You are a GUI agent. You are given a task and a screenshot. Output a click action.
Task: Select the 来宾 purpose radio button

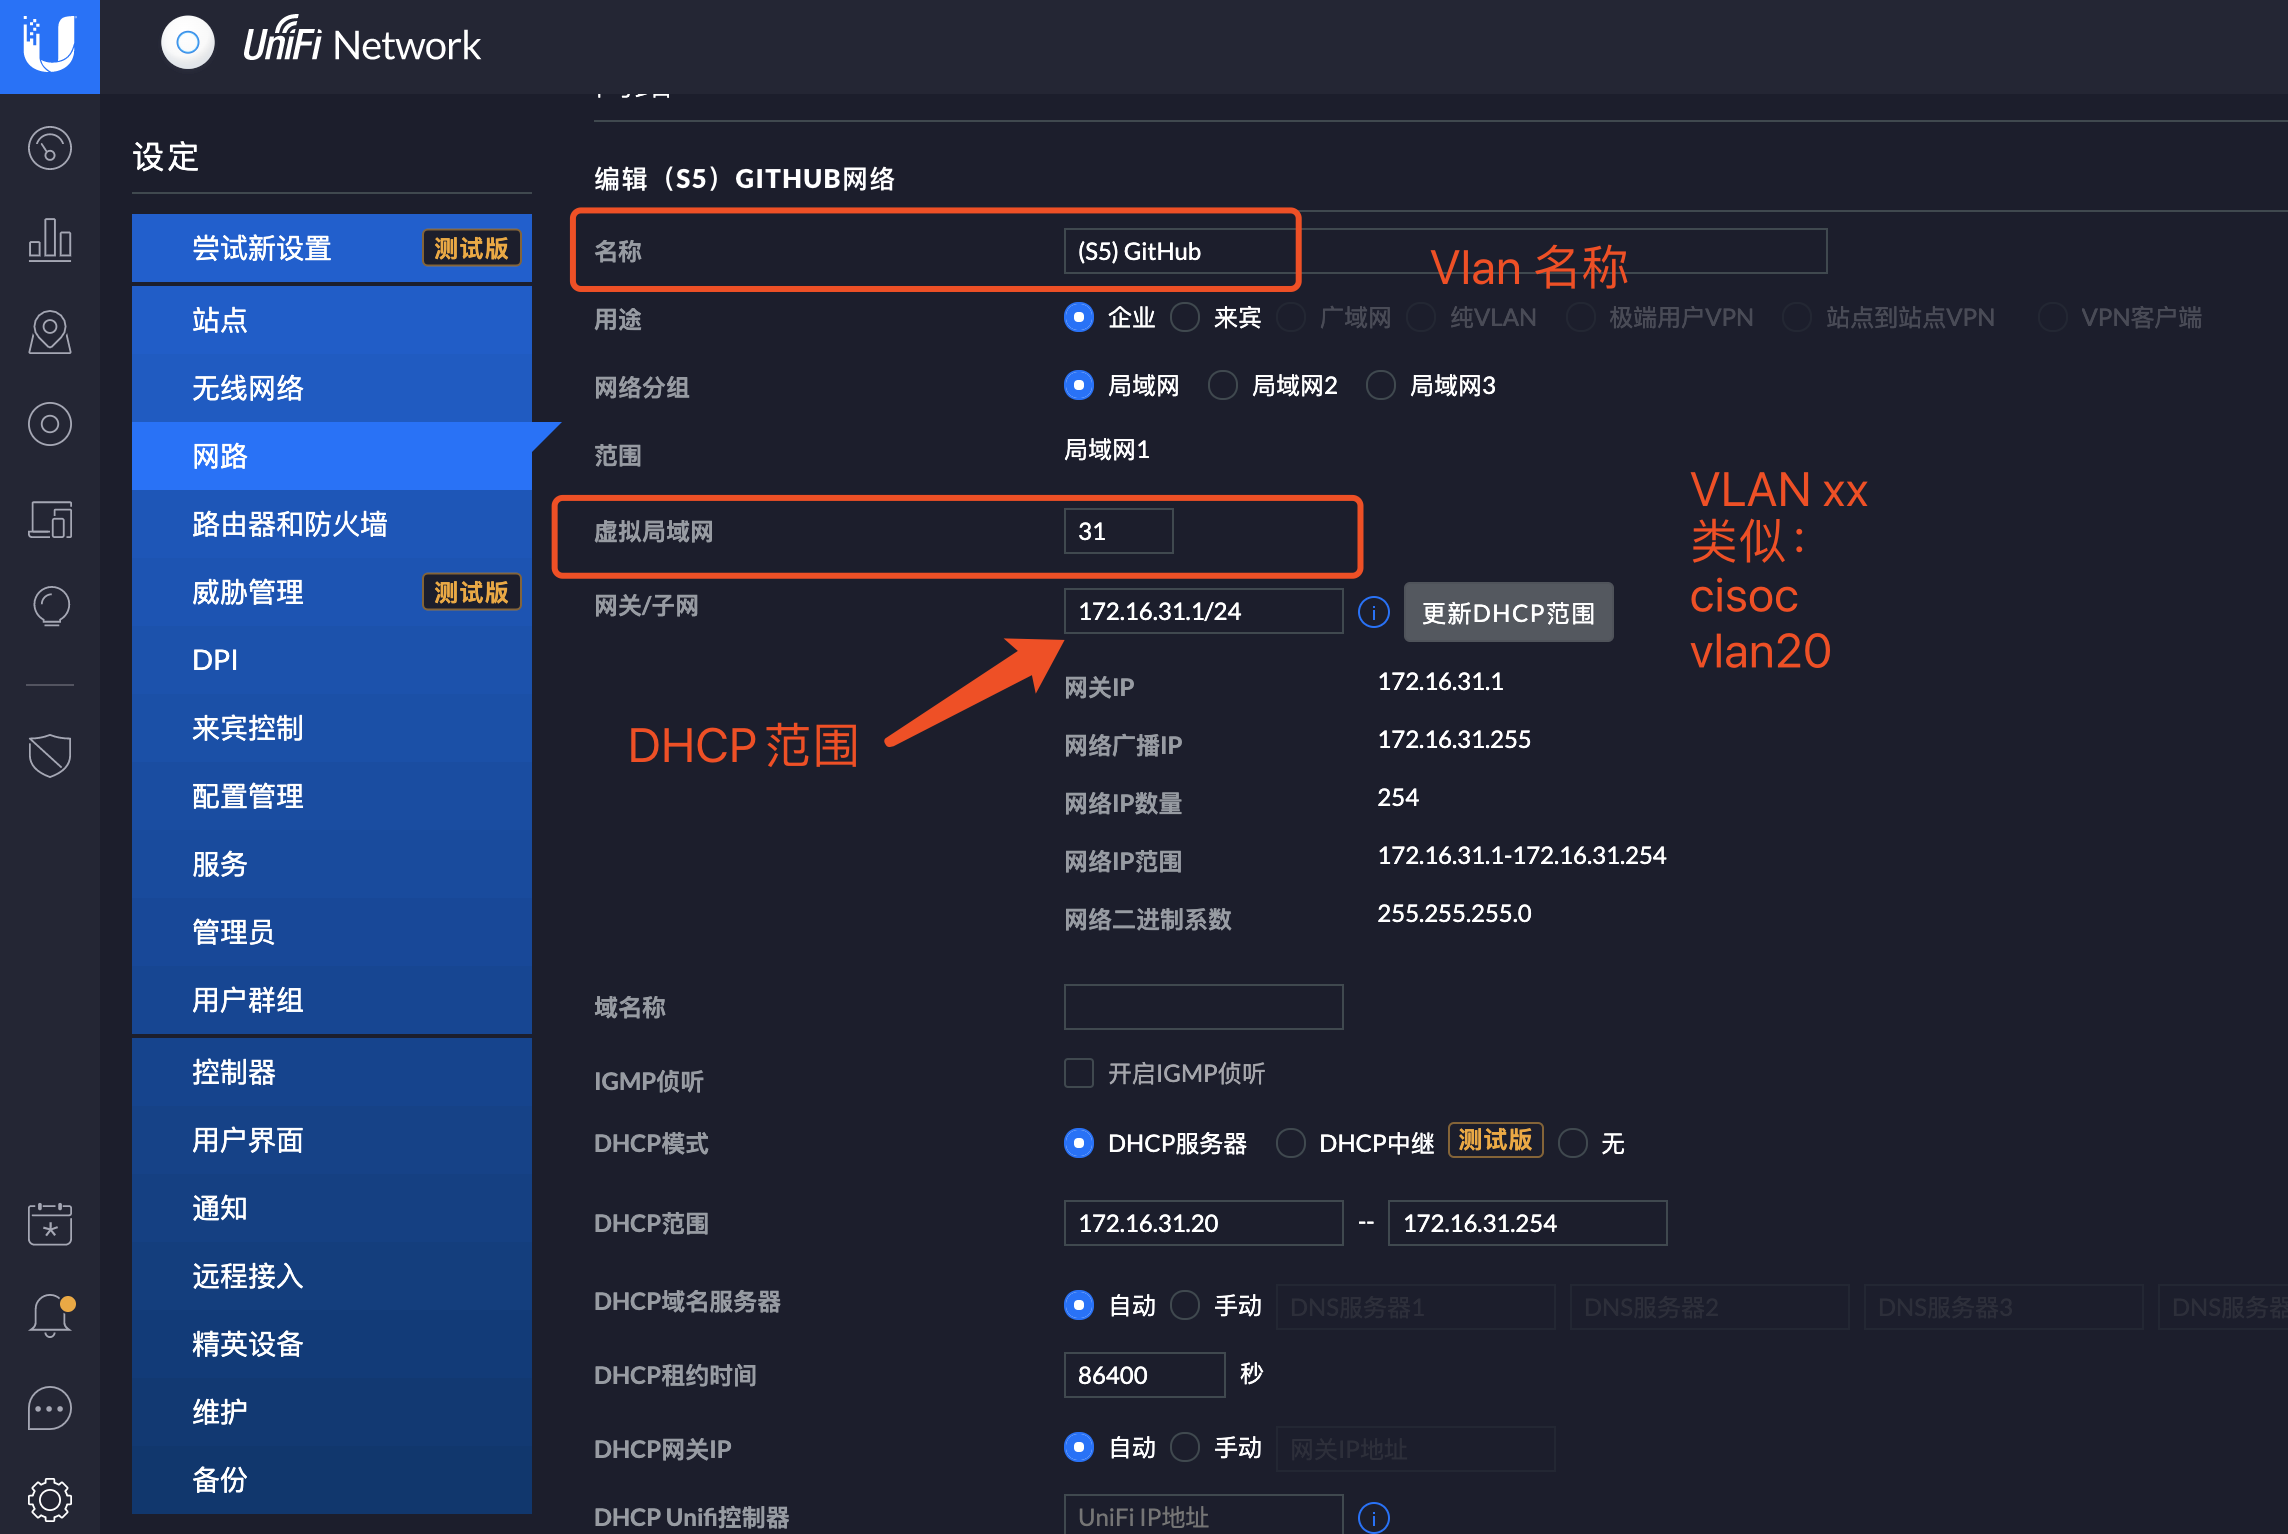pos(1185,318)
